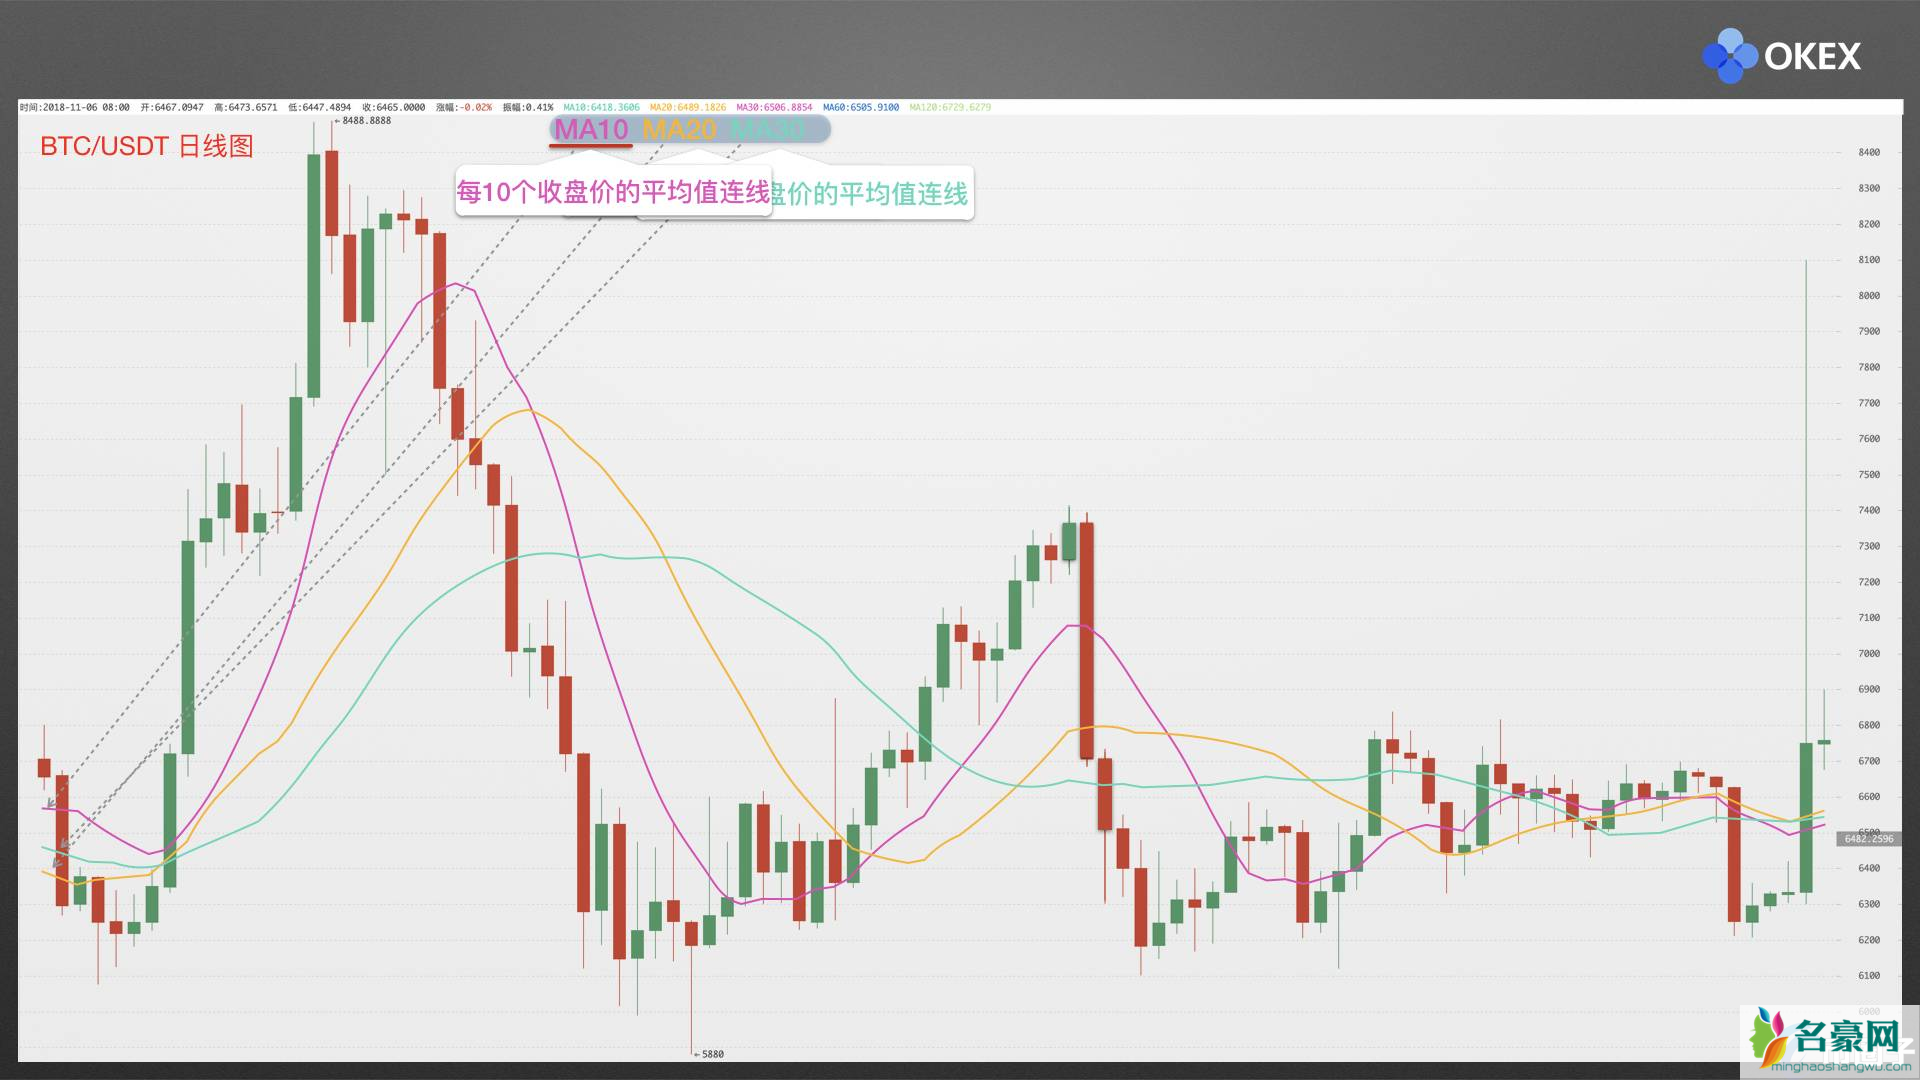Image resolution: width=1920 pixels, height=1080 pixels.
Task: Click the 8488.8888 high price marker
Action: (365, 121)
